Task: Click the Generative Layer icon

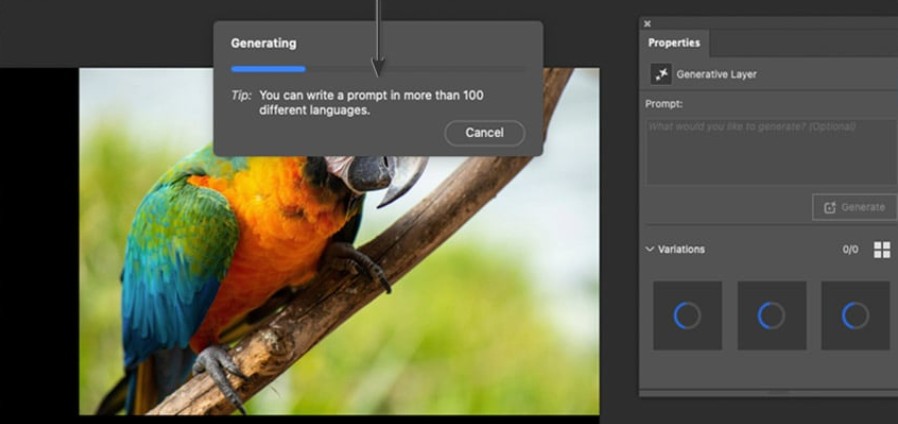Action: (661, 74)
